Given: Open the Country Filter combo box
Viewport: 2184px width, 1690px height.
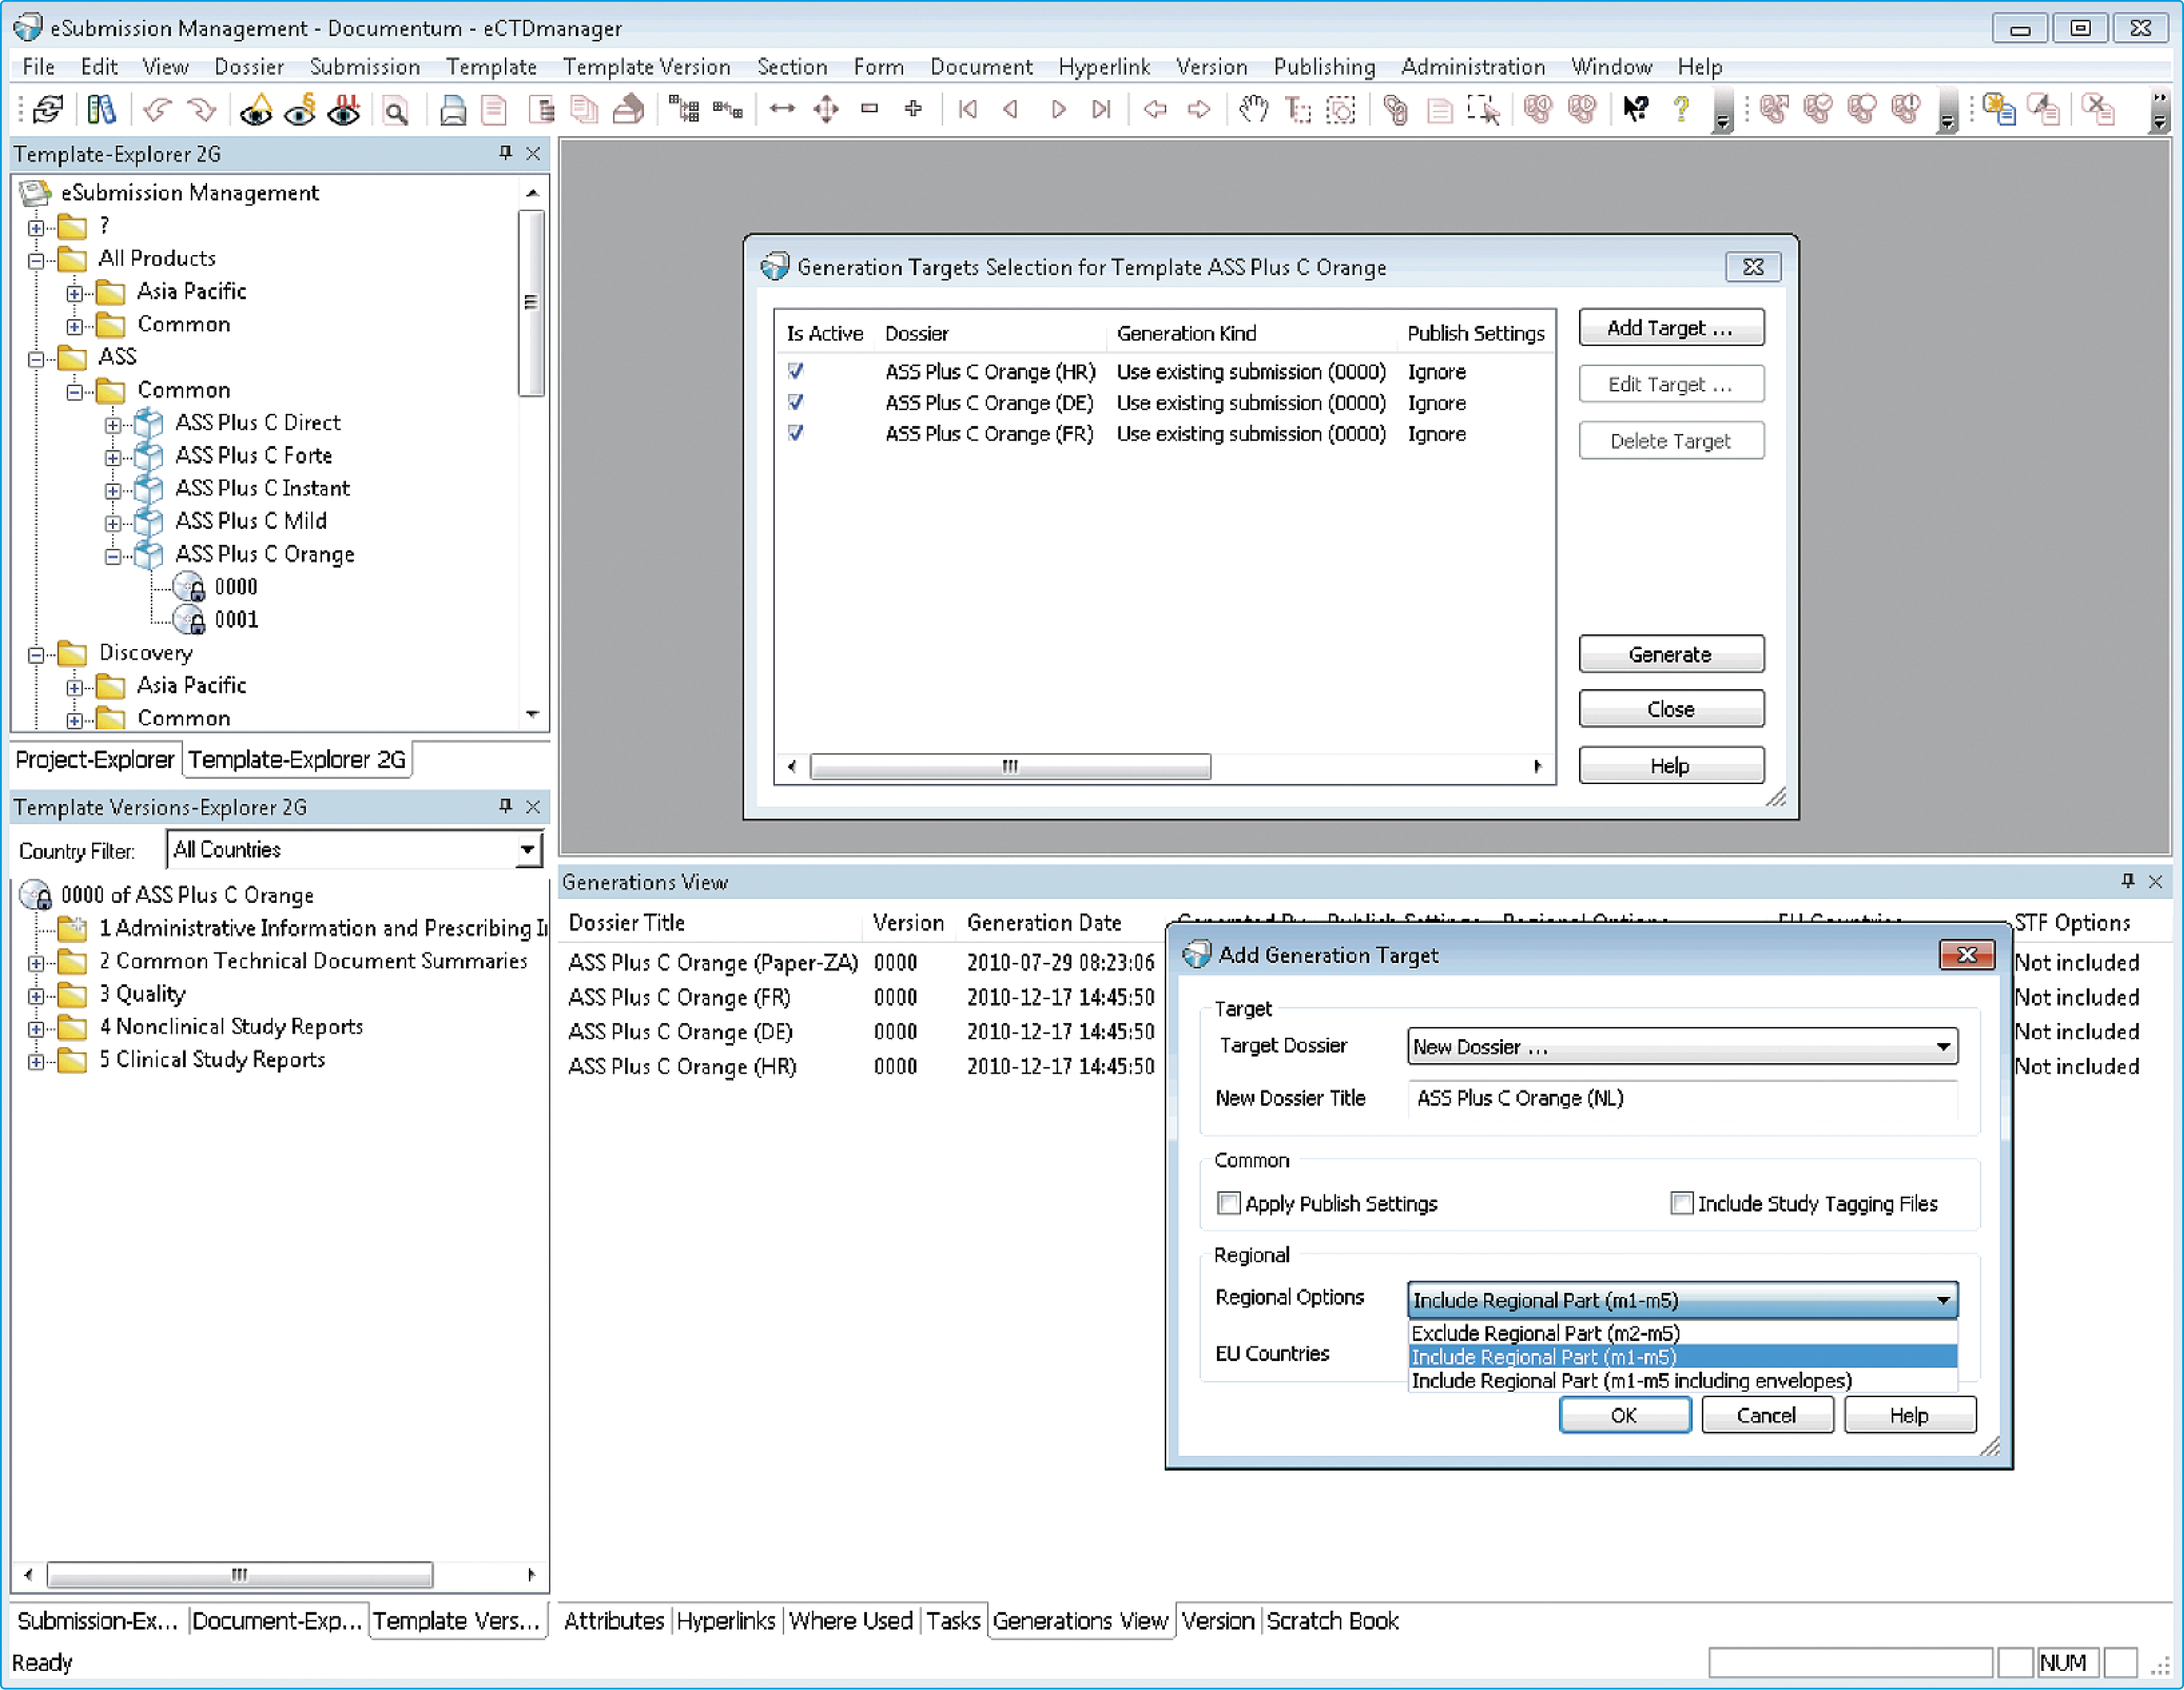Looking at the screenshot, I should click(527, 849).
